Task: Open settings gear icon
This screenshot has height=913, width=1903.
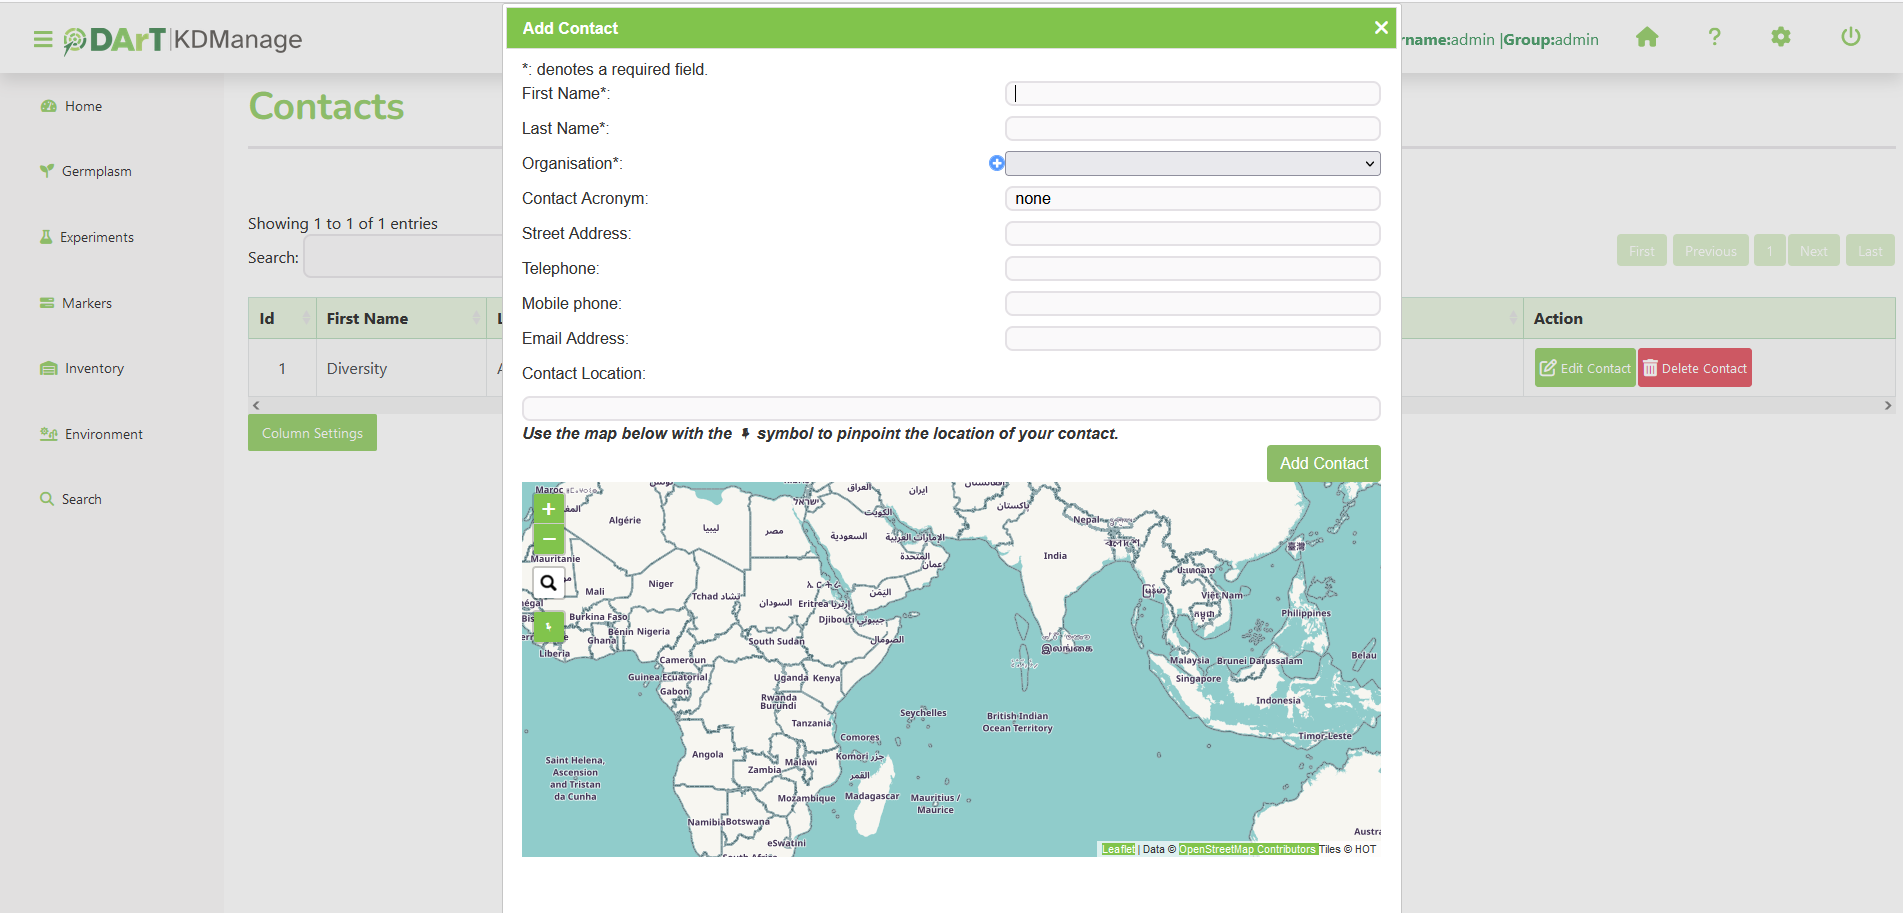Action: click(1781, 38)
